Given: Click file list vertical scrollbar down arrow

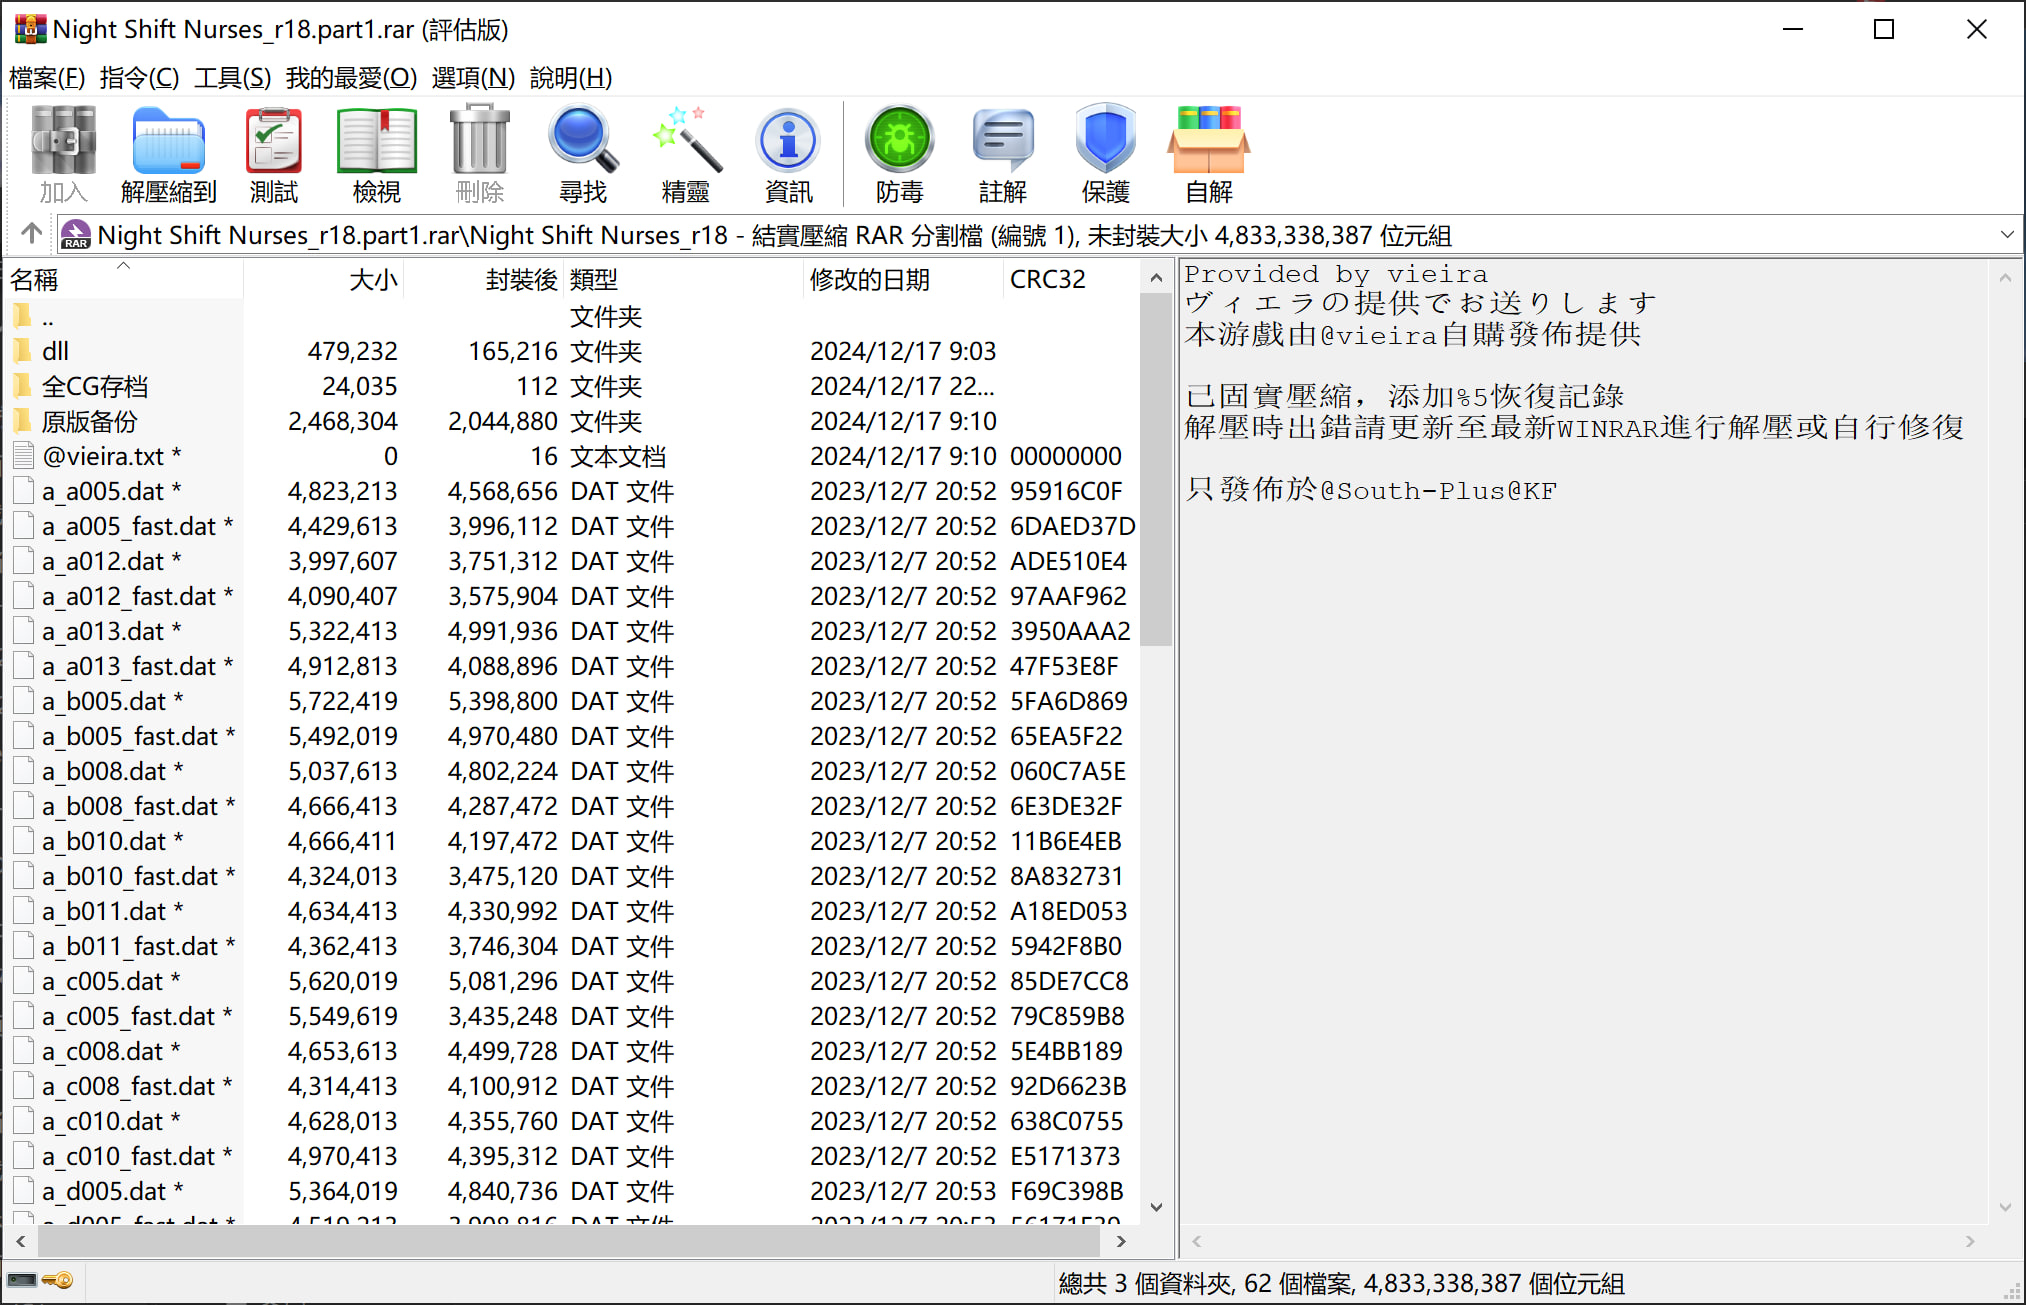Looking at the screenshot, I should tap(1156, 1206).
